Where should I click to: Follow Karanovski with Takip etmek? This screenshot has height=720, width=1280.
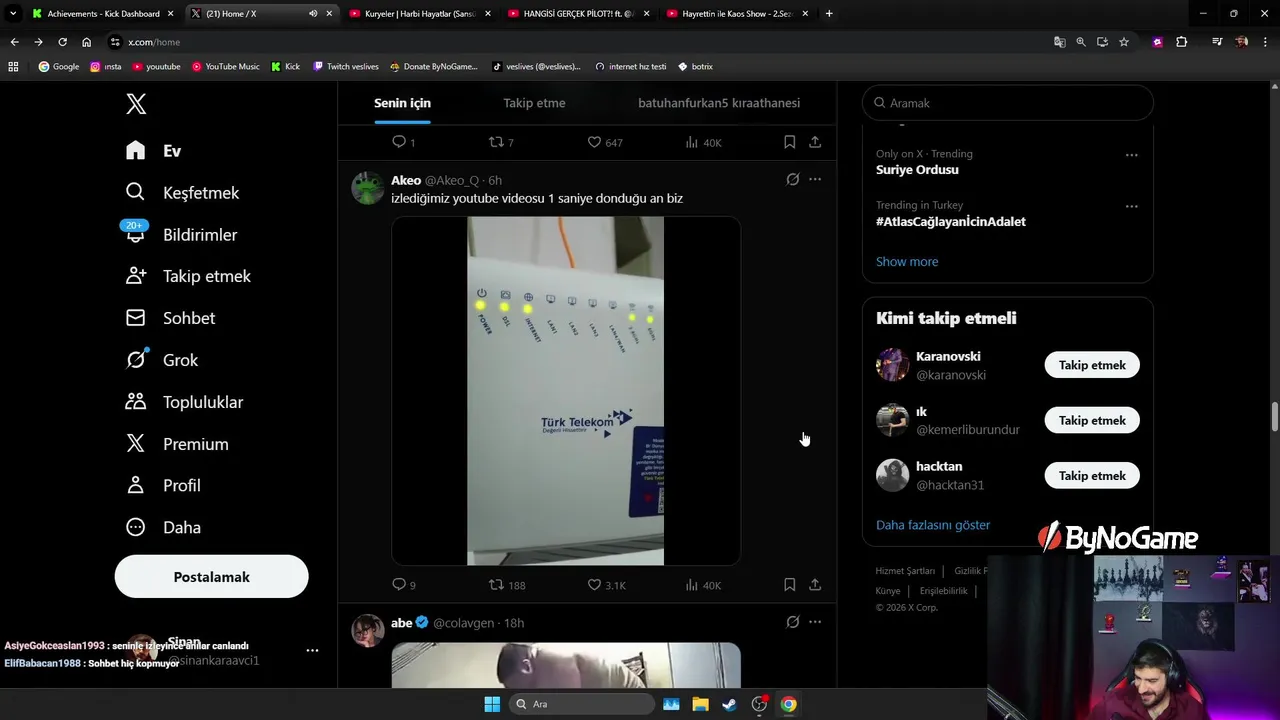point(1092,365)
